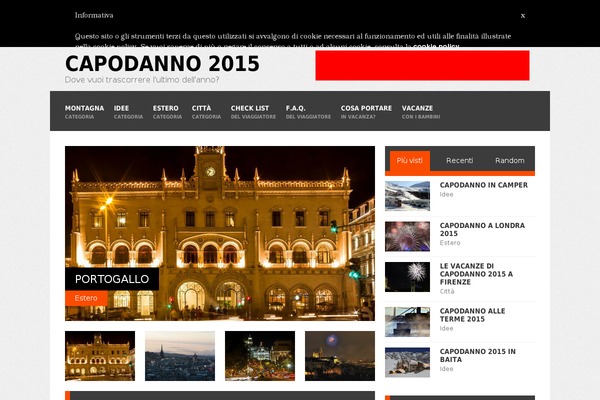The height and width of the screenshot is (400, 600).
Task: Open F.A.Q. del viaggiatore page
Action: (308, 112)
